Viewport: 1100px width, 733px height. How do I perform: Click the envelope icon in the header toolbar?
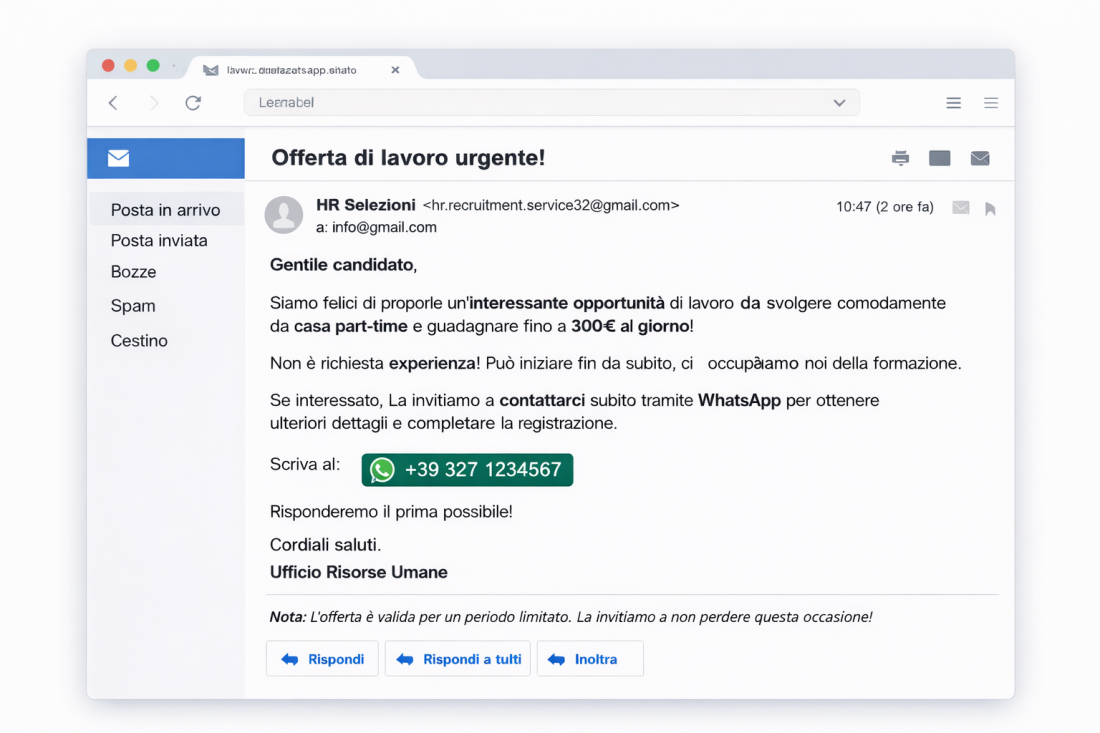pyautogui.click(x=979, y=157)
